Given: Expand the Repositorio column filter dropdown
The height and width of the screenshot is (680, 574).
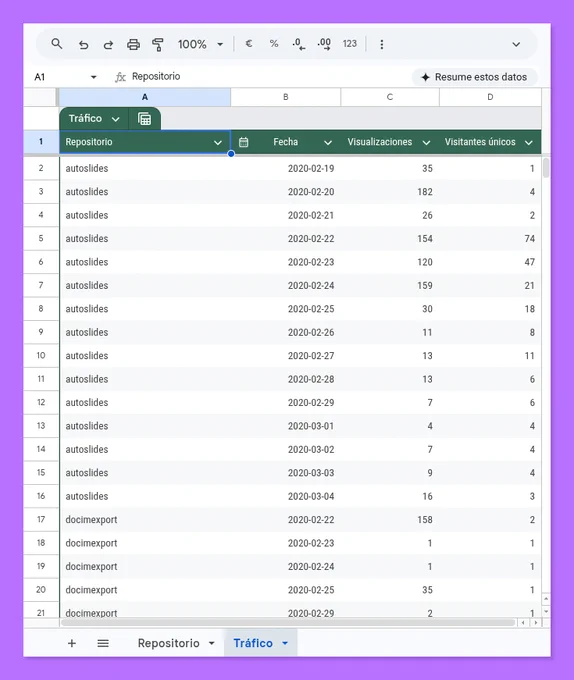Looking at the screenshot, I should (x=218, y=142).
